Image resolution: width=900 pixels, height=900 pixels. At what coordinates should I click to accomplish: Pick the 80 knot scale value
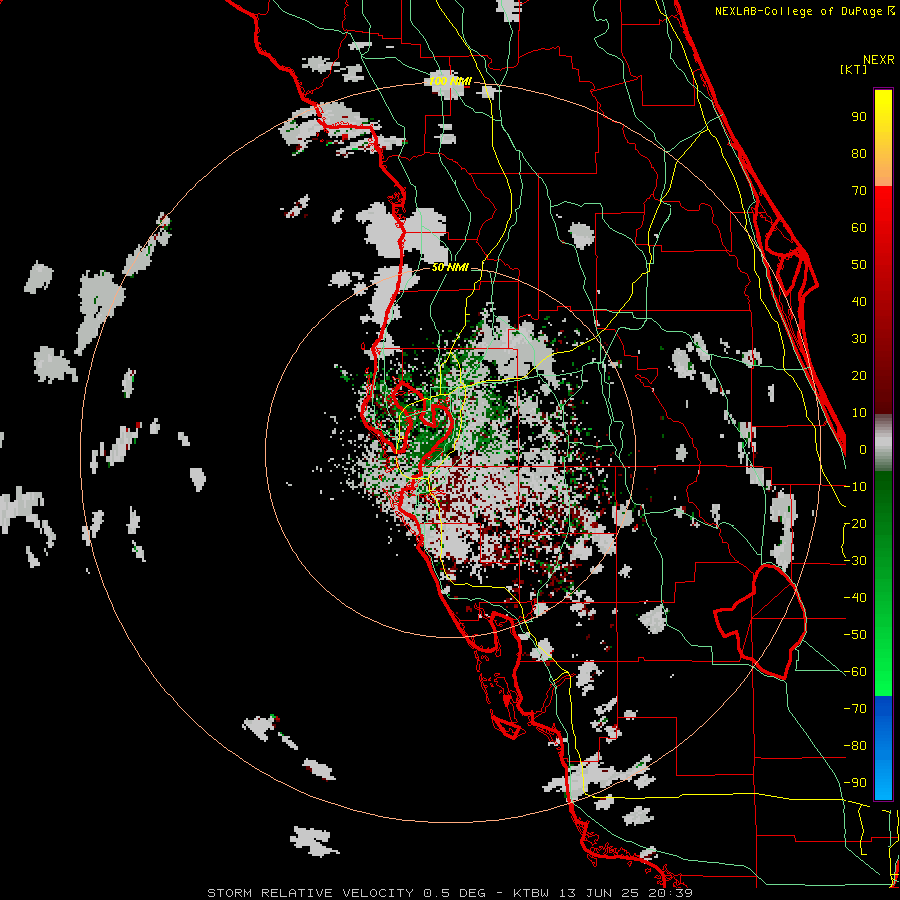tap(859, 154)
